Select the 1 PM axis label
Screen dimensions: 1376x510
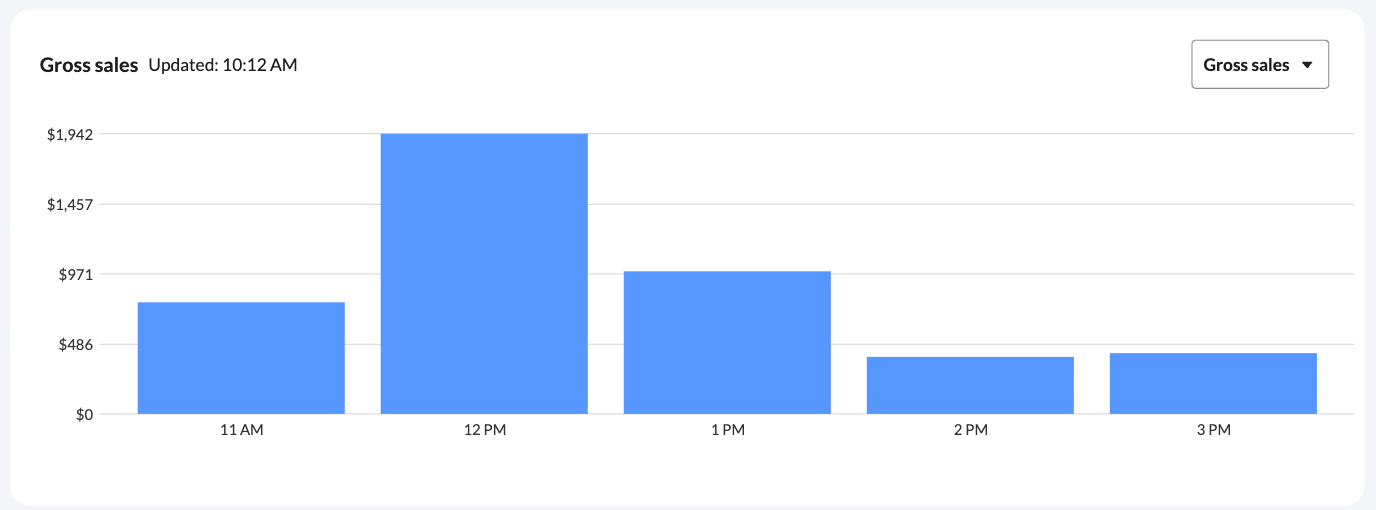pos(727,431)
